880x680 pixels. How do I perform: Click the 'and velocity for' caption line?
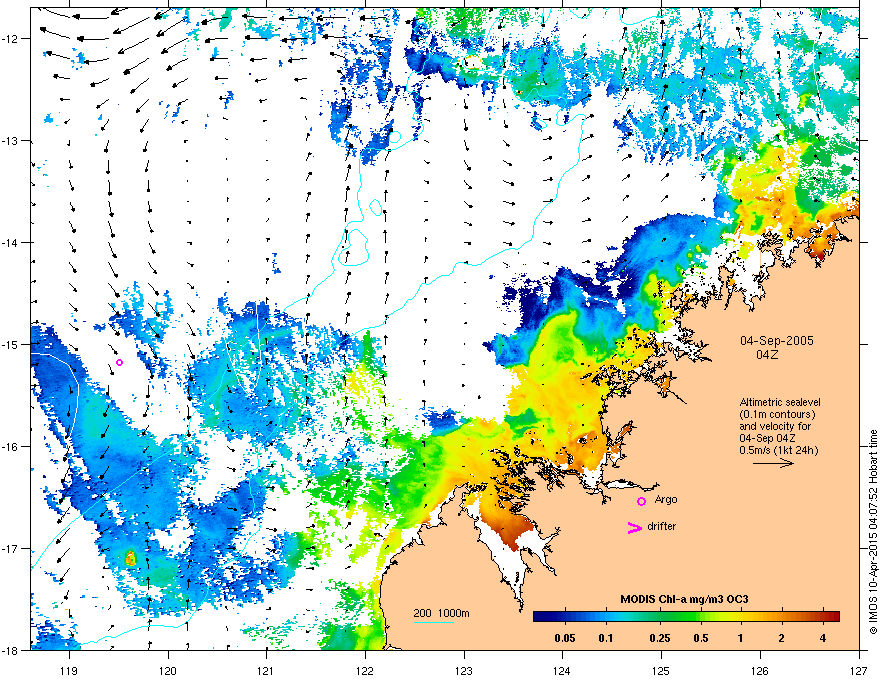(774, 426)
